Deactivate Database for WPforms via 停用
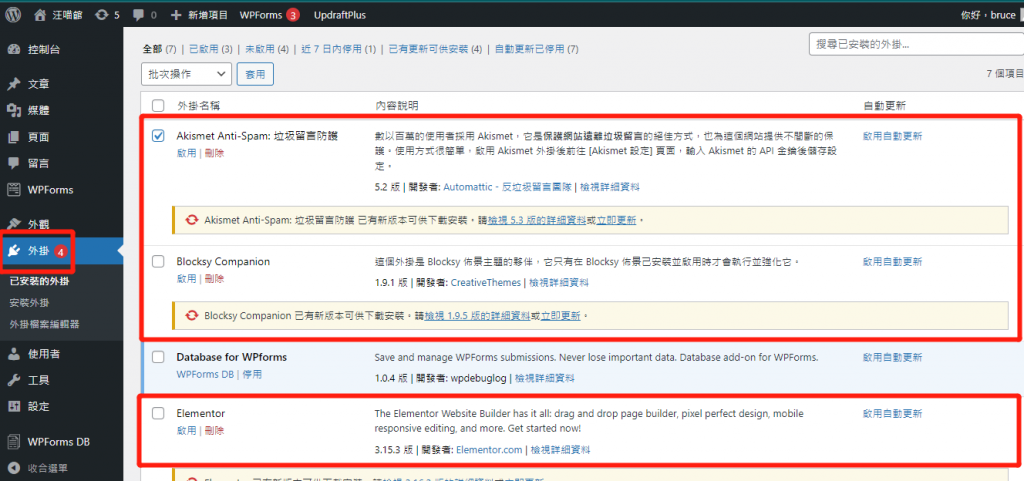The height and width of the screenshot is (481, 1024). (x=252, y=375)
